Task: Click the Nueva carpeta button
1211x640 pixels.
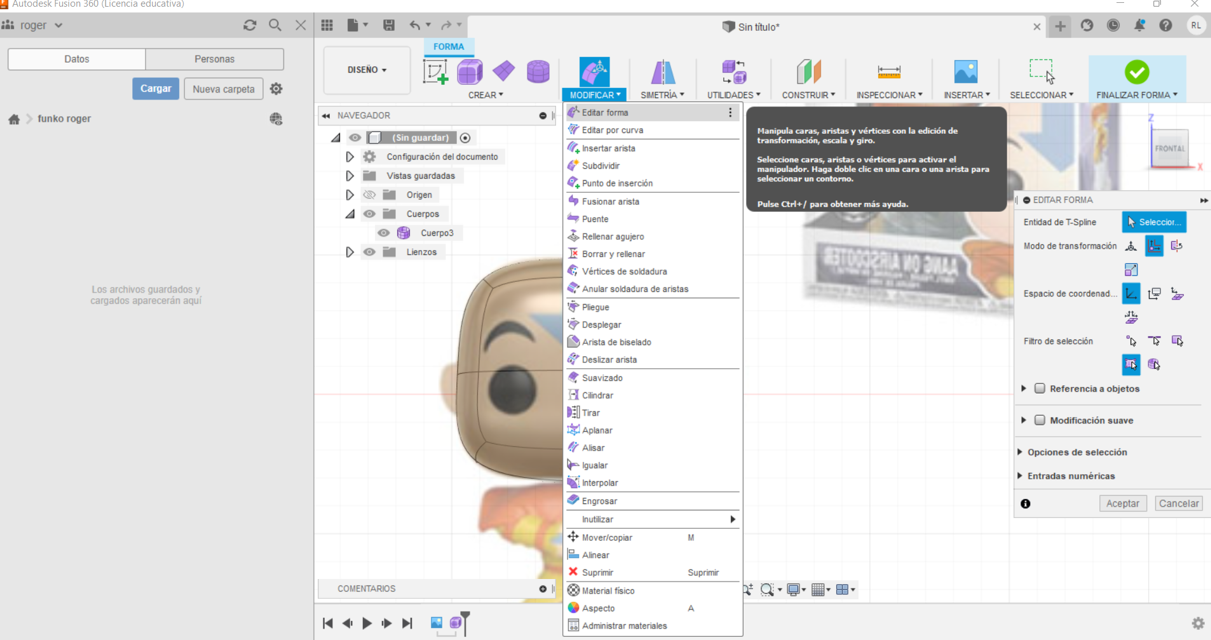Action: (224, 89)
